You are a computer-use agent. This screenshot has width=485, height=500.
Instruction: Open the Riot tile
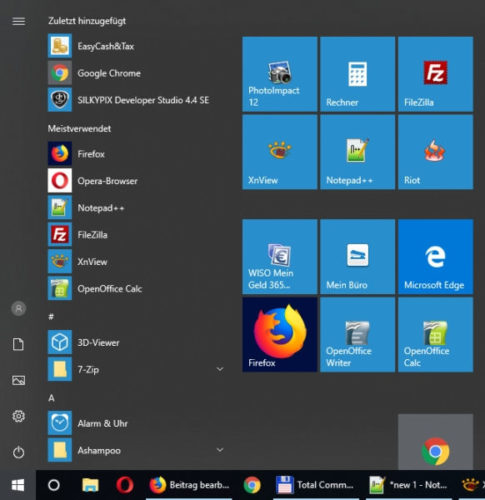pyautogui.click(x=436, y=152)
